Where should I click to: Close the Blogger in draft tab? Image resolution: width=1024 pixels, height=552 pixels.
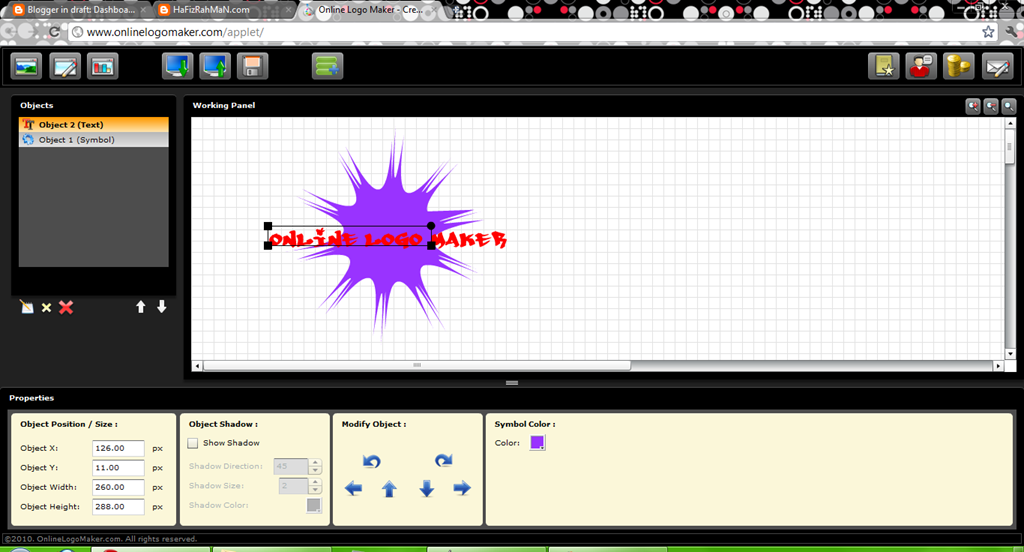pyautogui.click(x=143, y=10)
